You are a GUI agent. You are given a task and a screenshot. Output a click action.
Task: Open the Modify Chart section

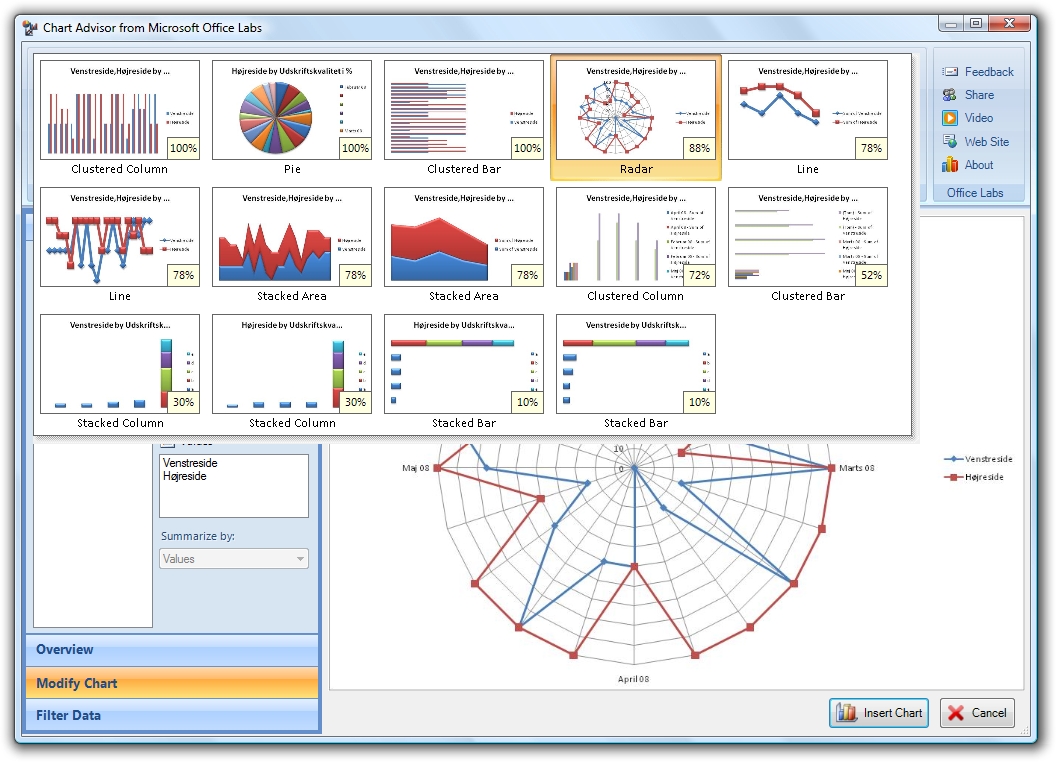[x=172, y=682]
